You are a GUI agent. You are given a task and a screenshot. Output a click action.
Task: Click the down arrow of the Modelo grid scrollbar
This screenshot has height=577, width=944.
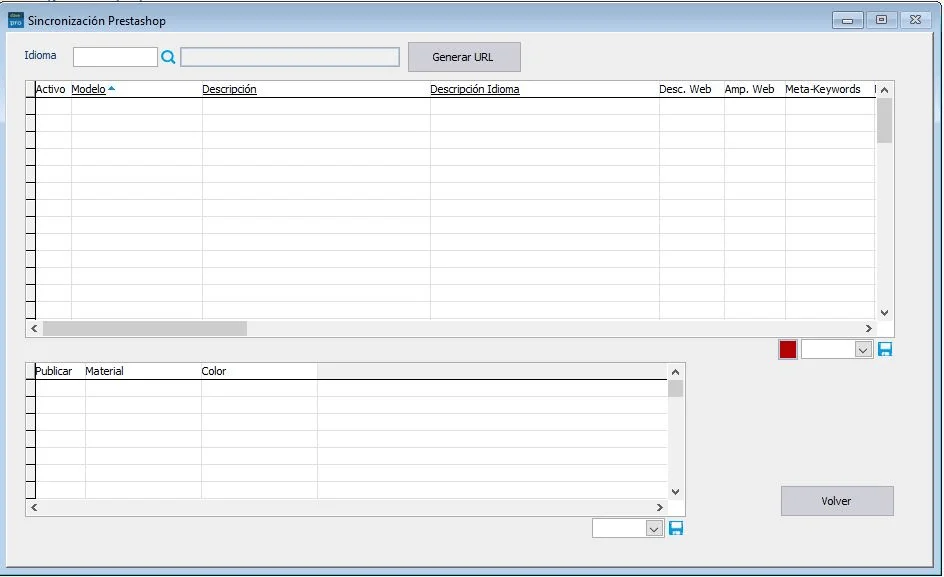(884, 313)
